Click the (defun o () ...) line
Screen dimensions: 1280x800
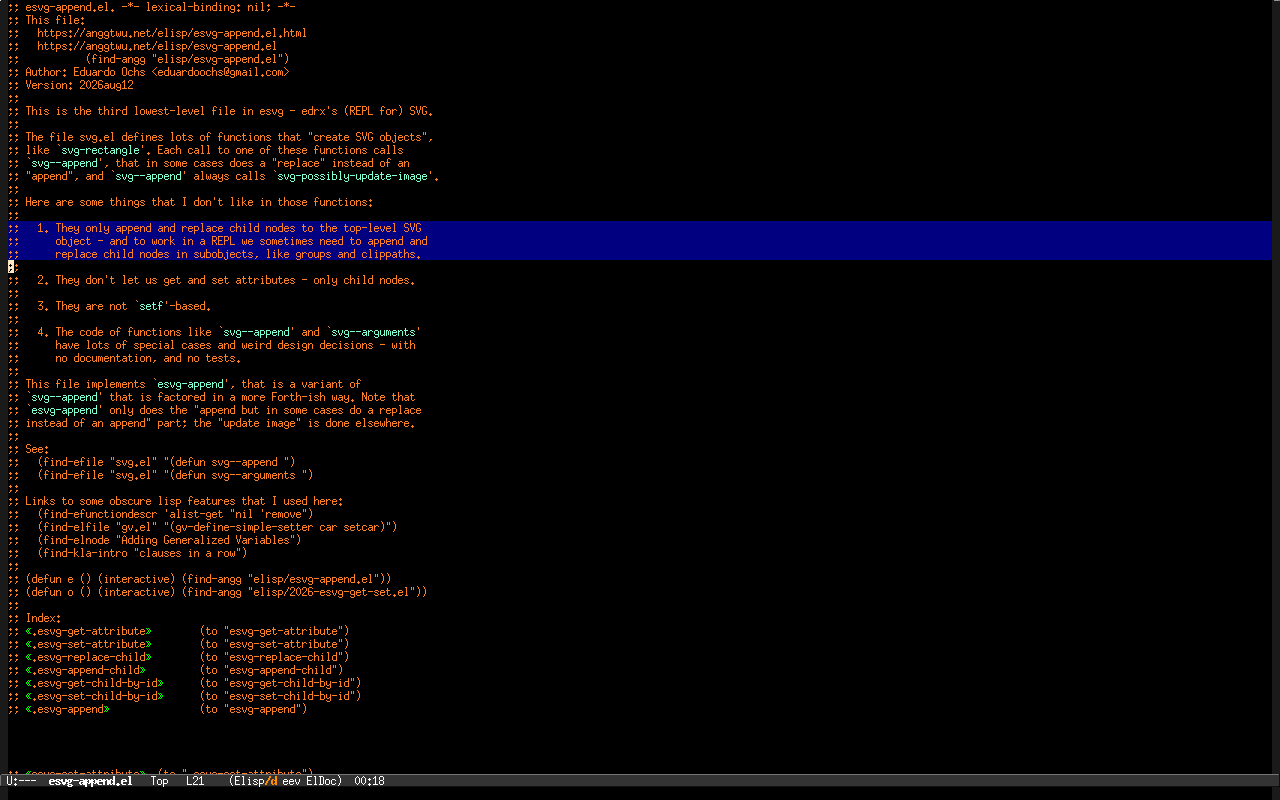(226, 592)
